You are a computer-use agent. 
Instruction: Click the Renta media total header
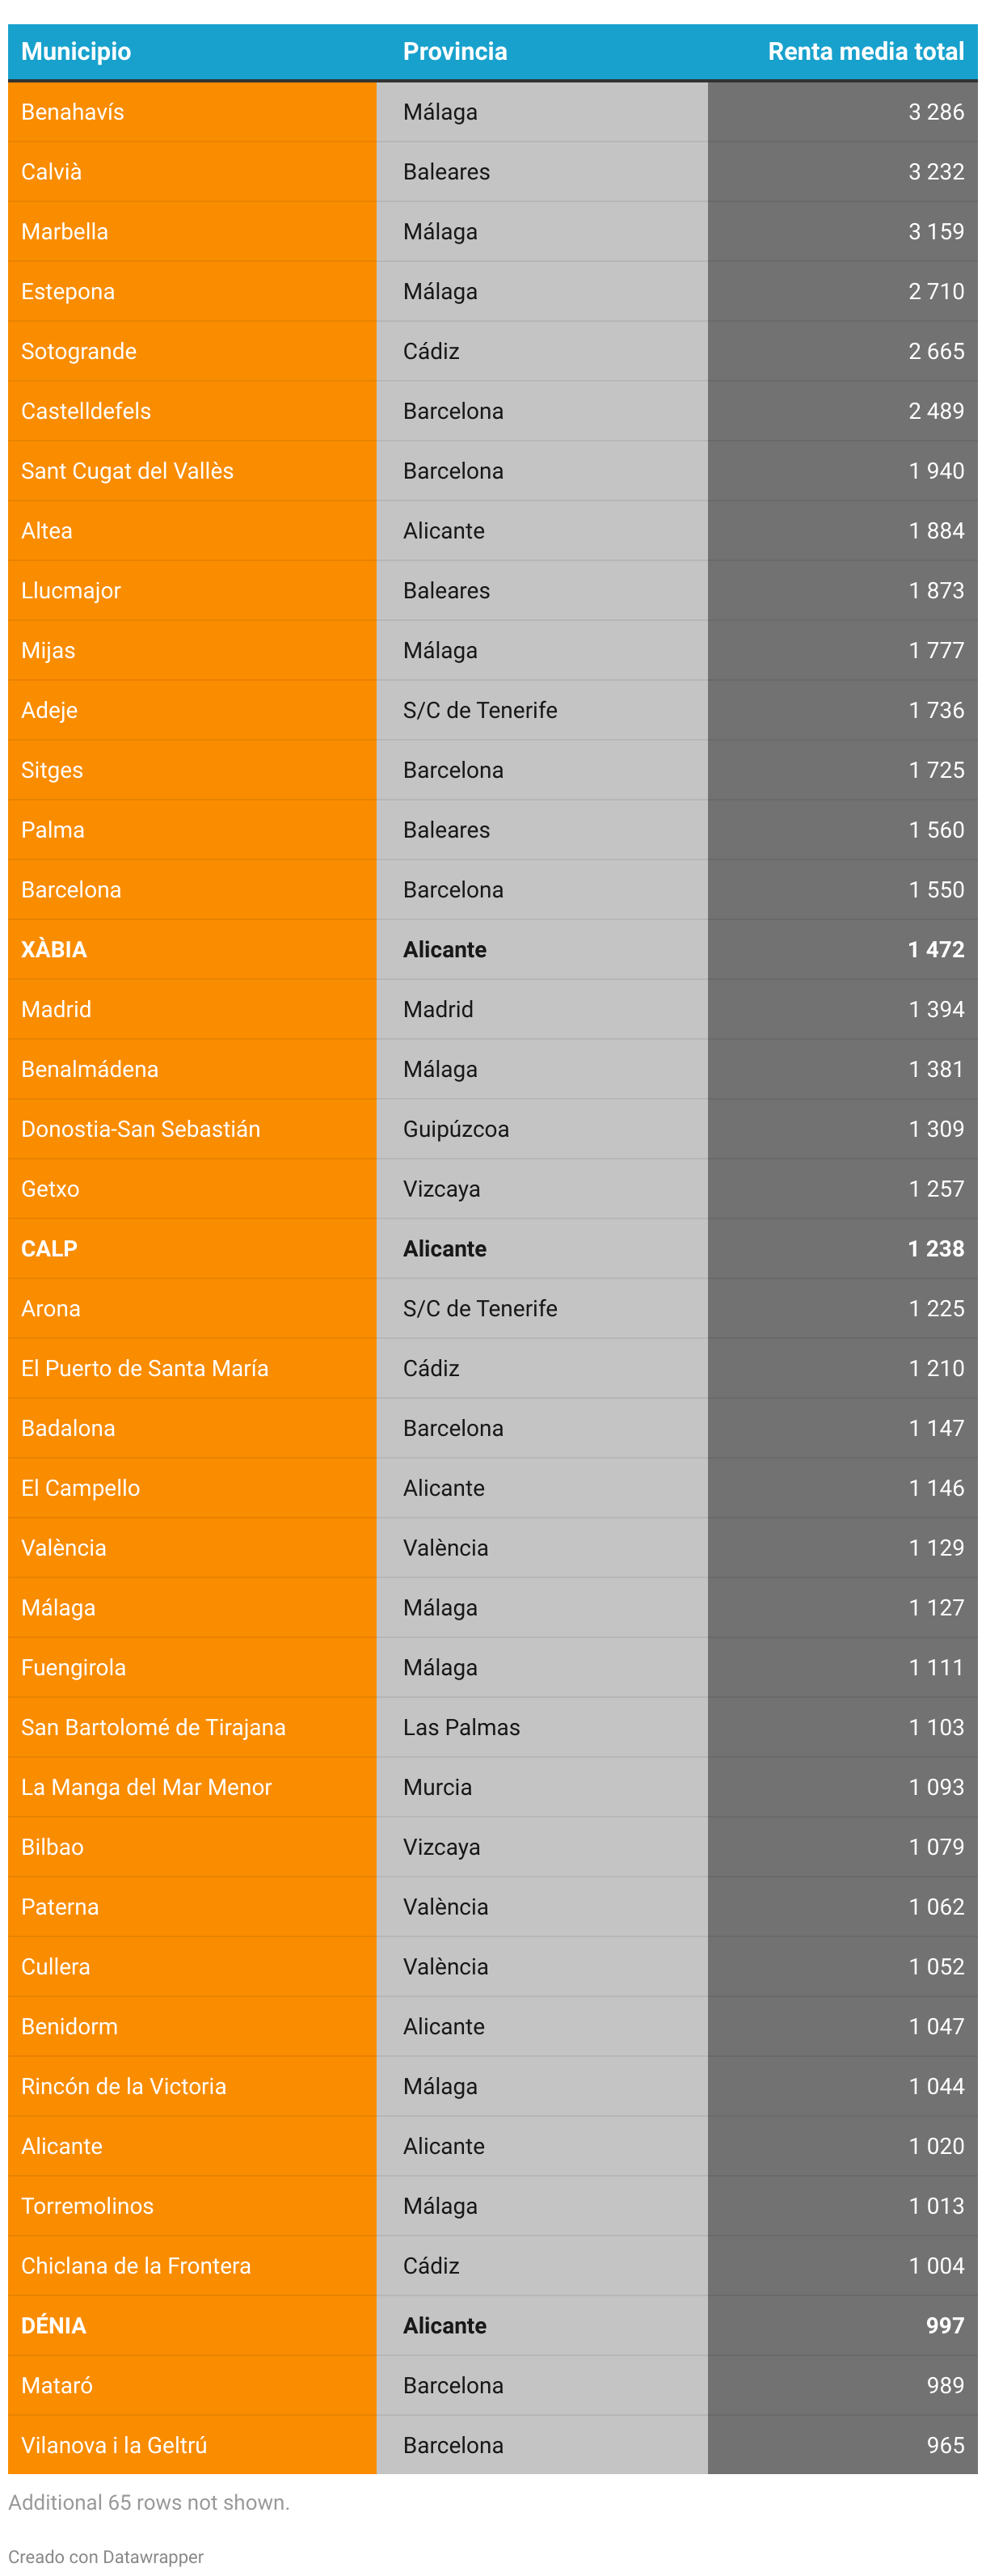pos(864,52)
